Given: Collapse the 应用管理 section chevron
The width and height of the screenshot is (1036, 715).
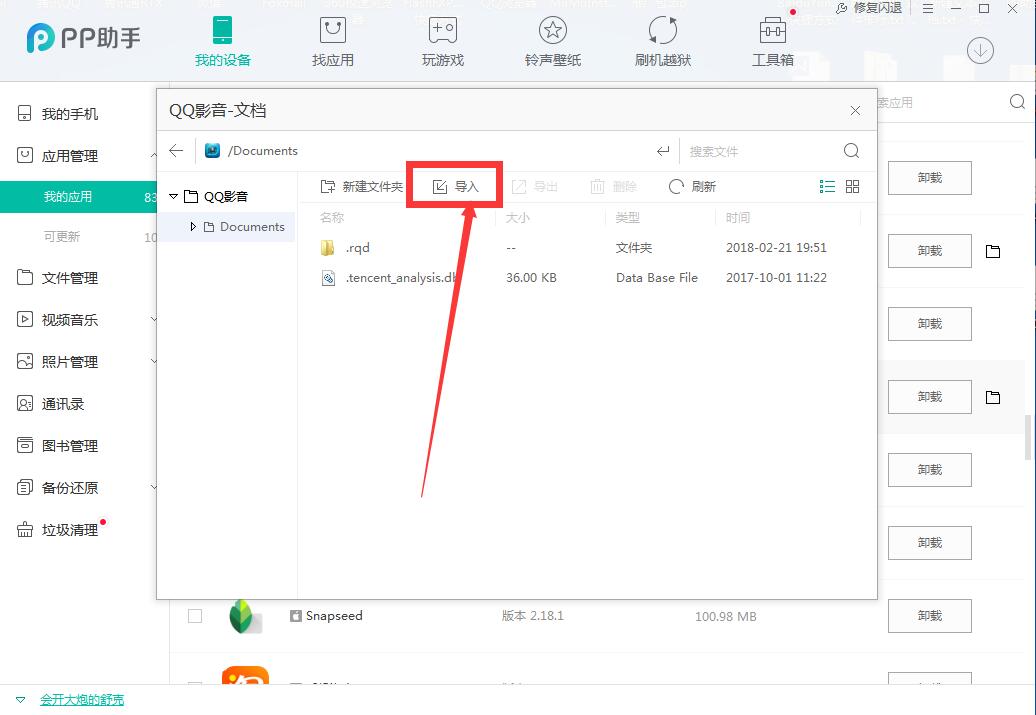Looking at the screenshot, I should pyautogui.click(x=153, y=155).
